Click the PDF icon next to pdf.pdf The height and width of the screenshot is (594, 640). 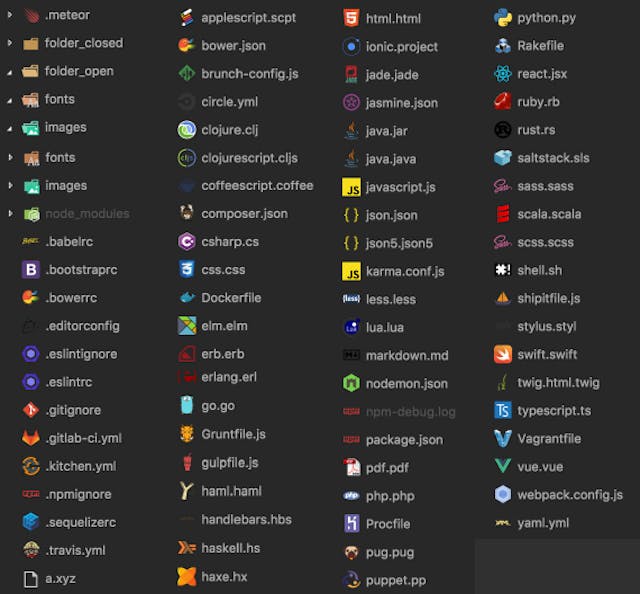tap(351, 467)
